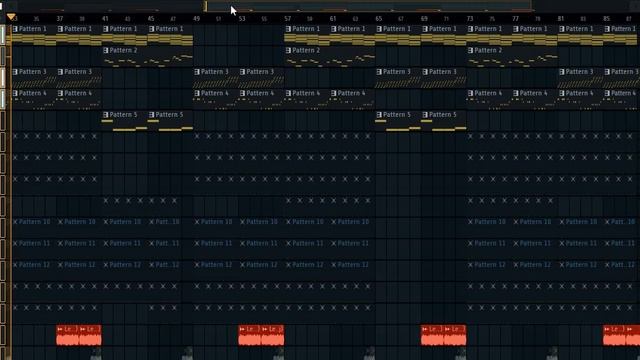
Task: Click the Pattern 3 clip icon at bar 65
Action: [379, 72]
